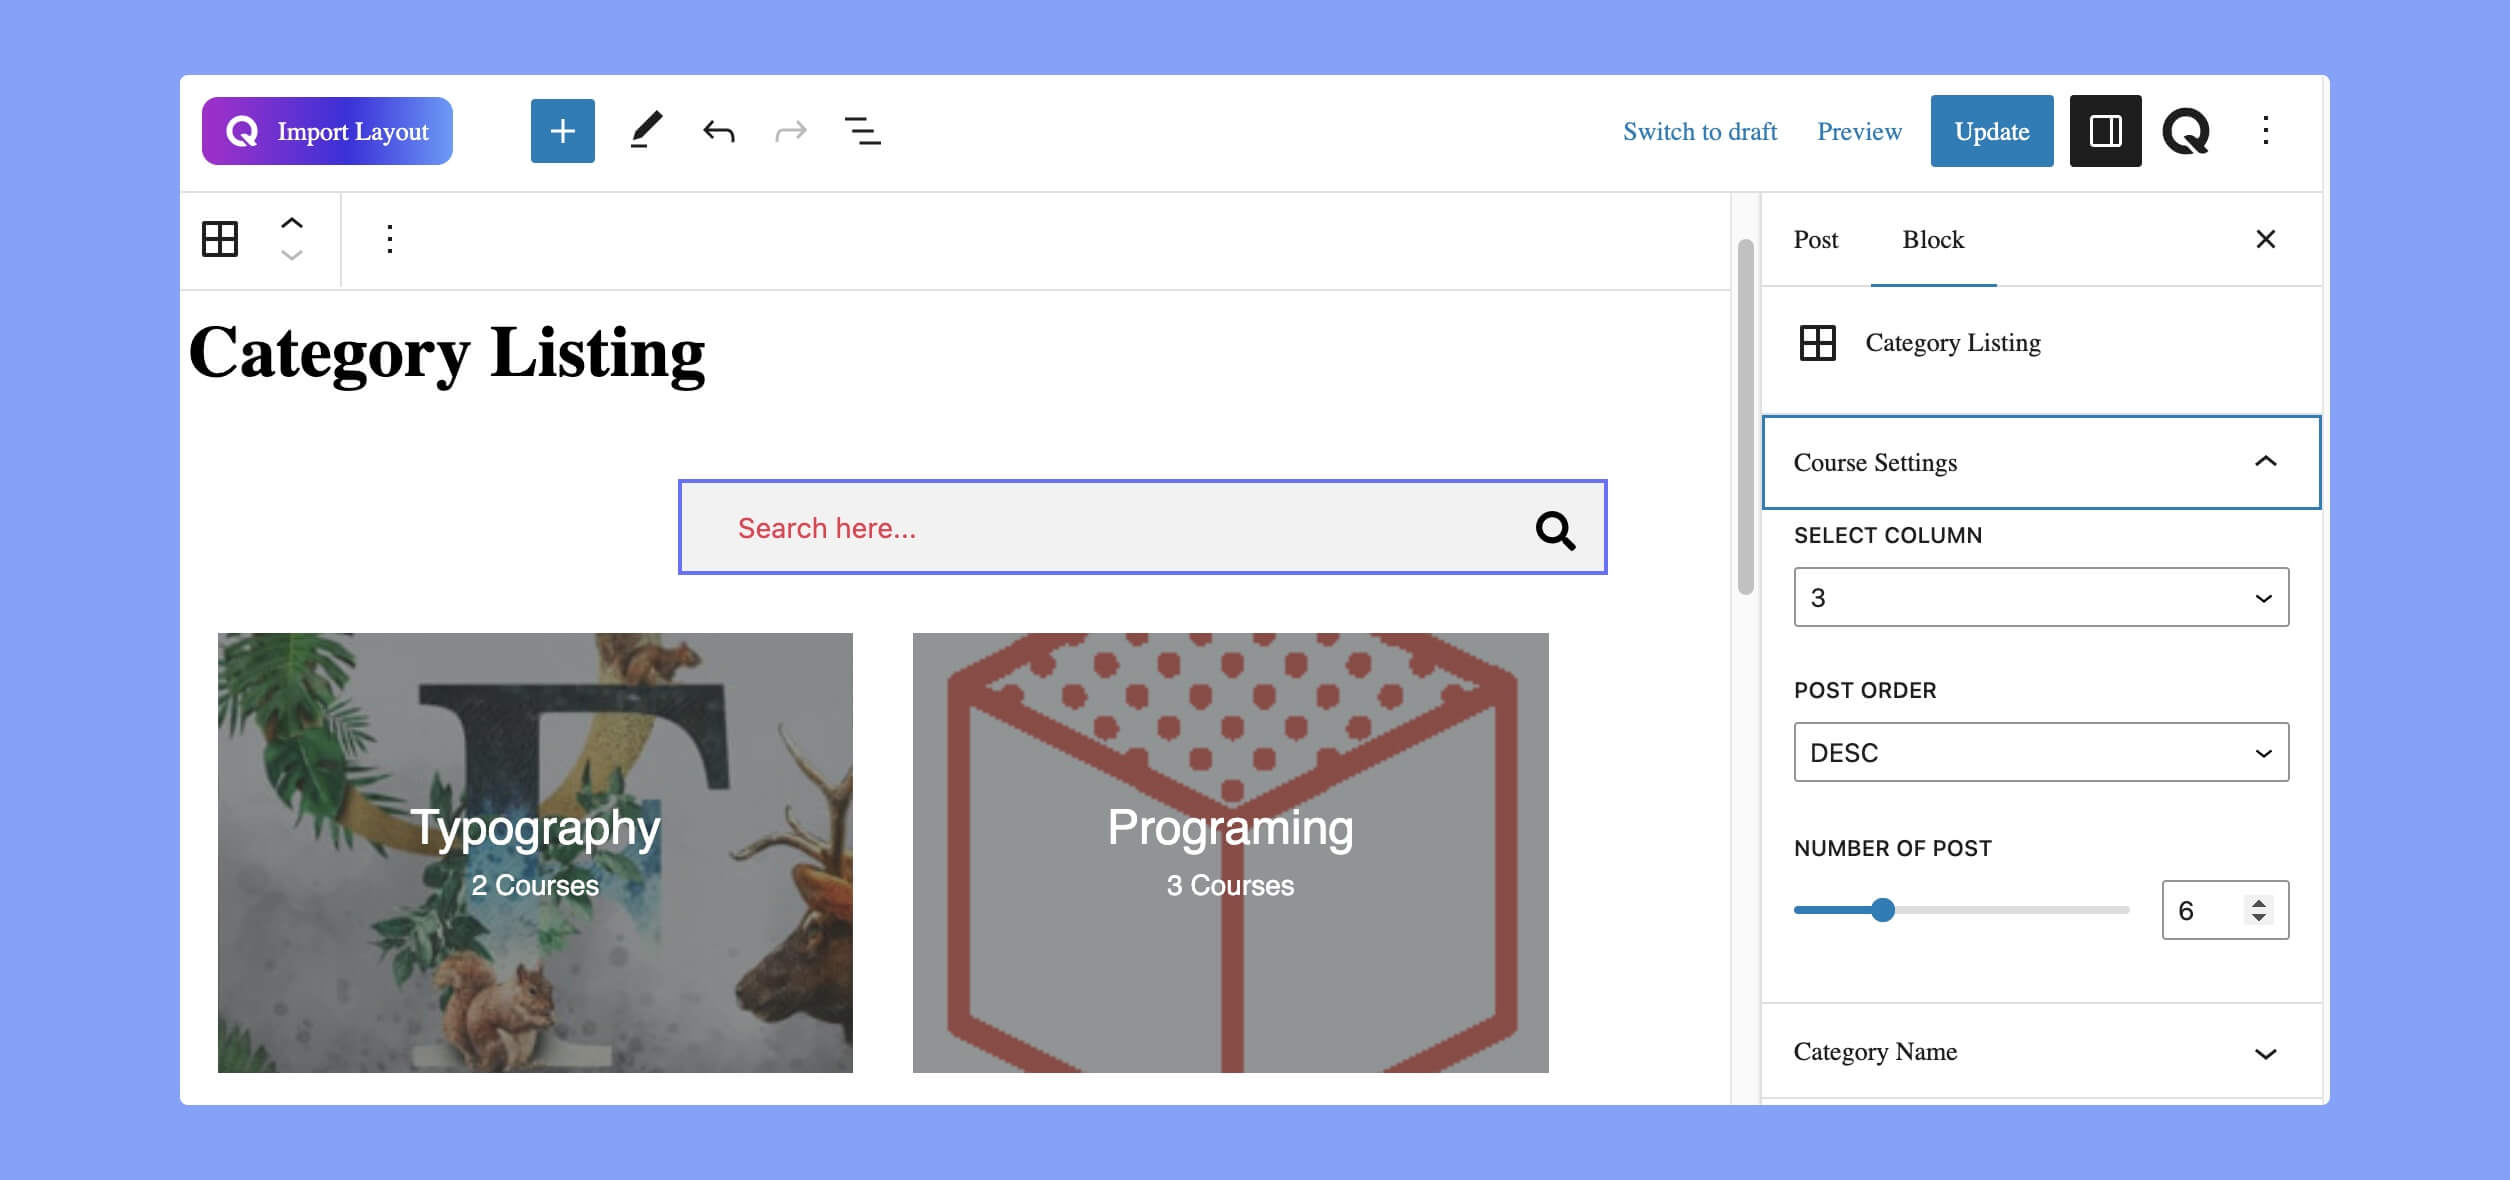
Task: Click the Preview button
Action: click(x=1858, y=130)
